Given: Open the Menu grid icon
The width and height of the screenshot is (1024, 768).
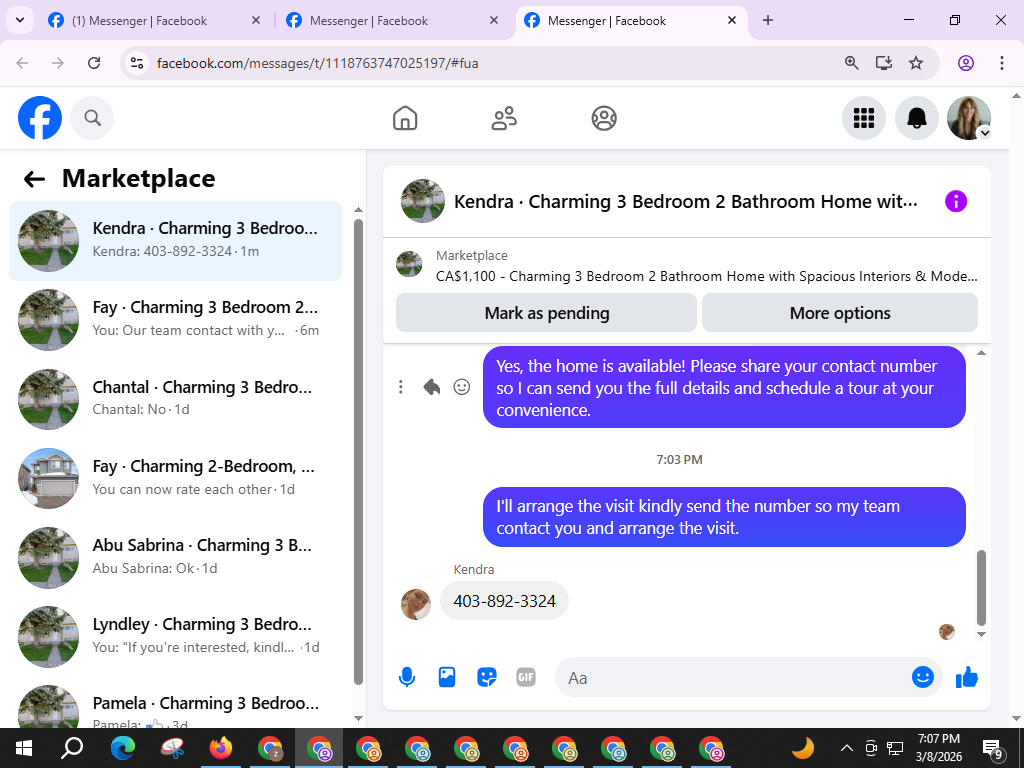Looking at the screenshot, I should pos(864,118).
